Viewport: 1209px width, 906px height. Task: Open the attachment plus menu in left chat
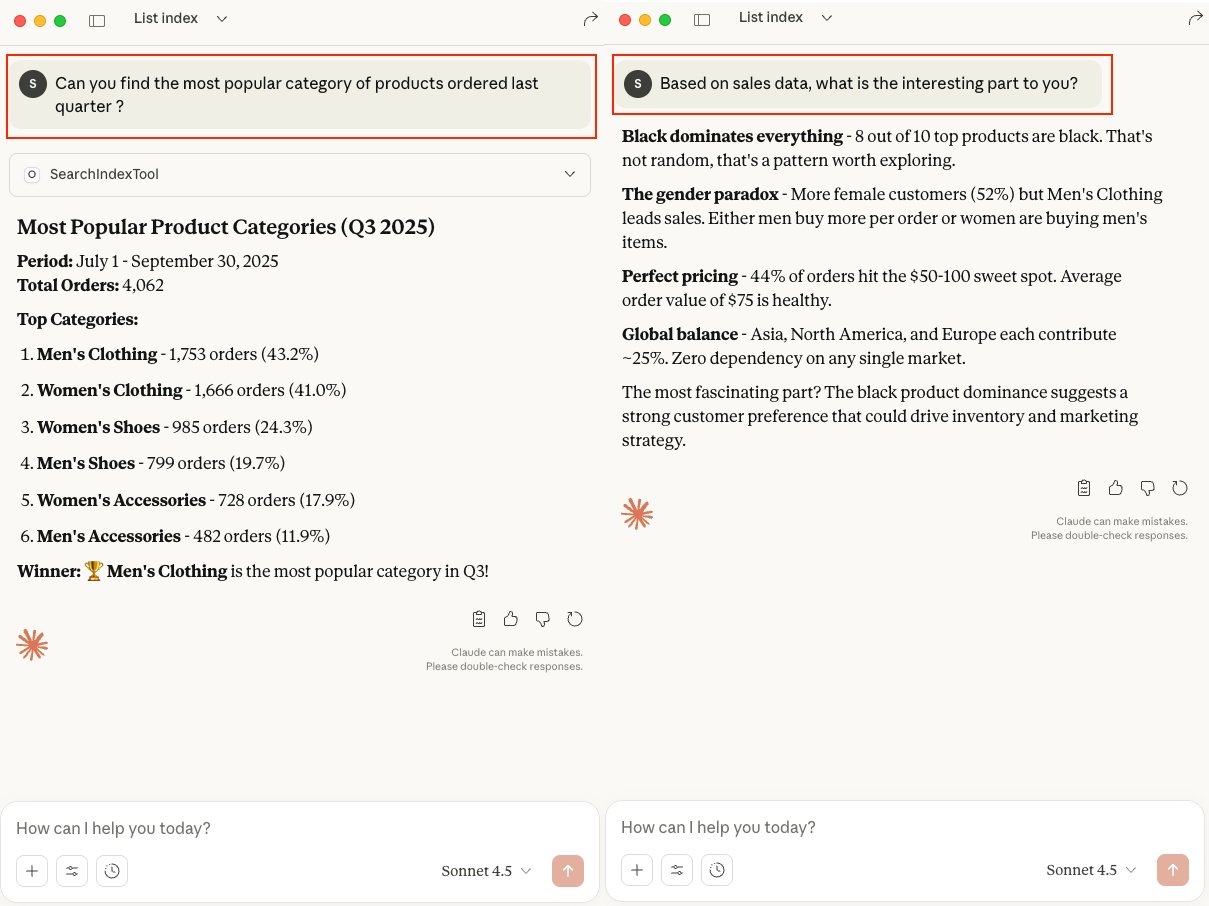click(x=32, y=871)
